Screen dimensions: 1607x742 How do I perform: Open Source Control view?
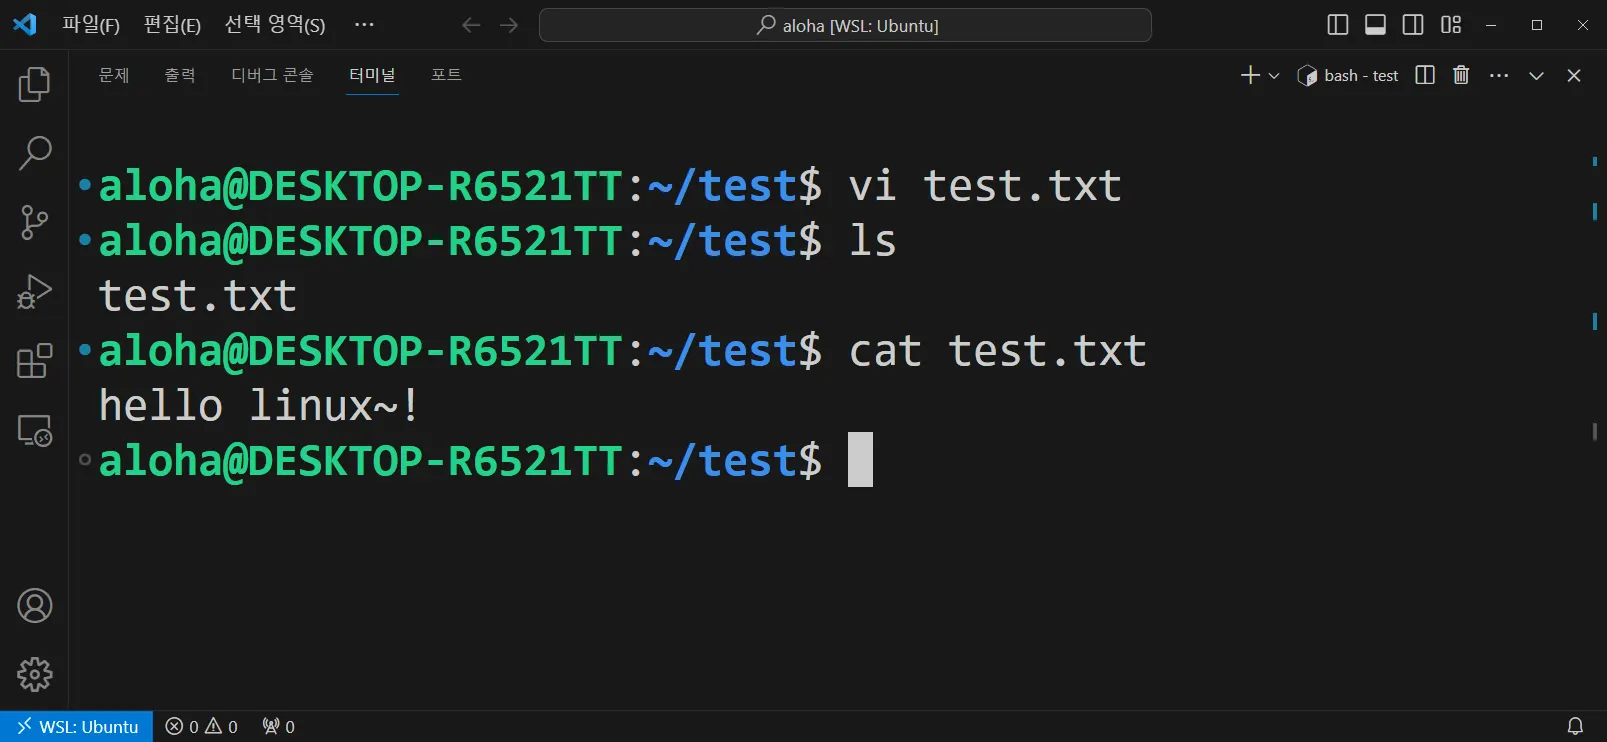[x=34, y=222]
